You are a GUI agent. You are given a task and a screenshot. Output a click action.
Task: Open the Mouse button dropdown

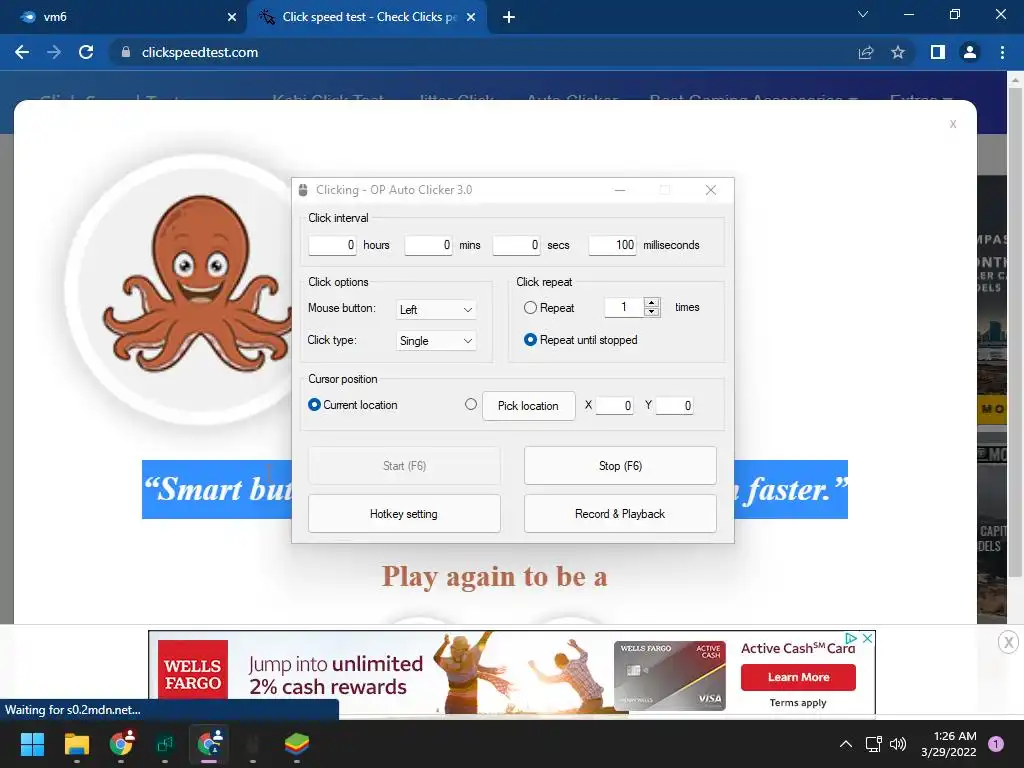(x=436, y=310)
